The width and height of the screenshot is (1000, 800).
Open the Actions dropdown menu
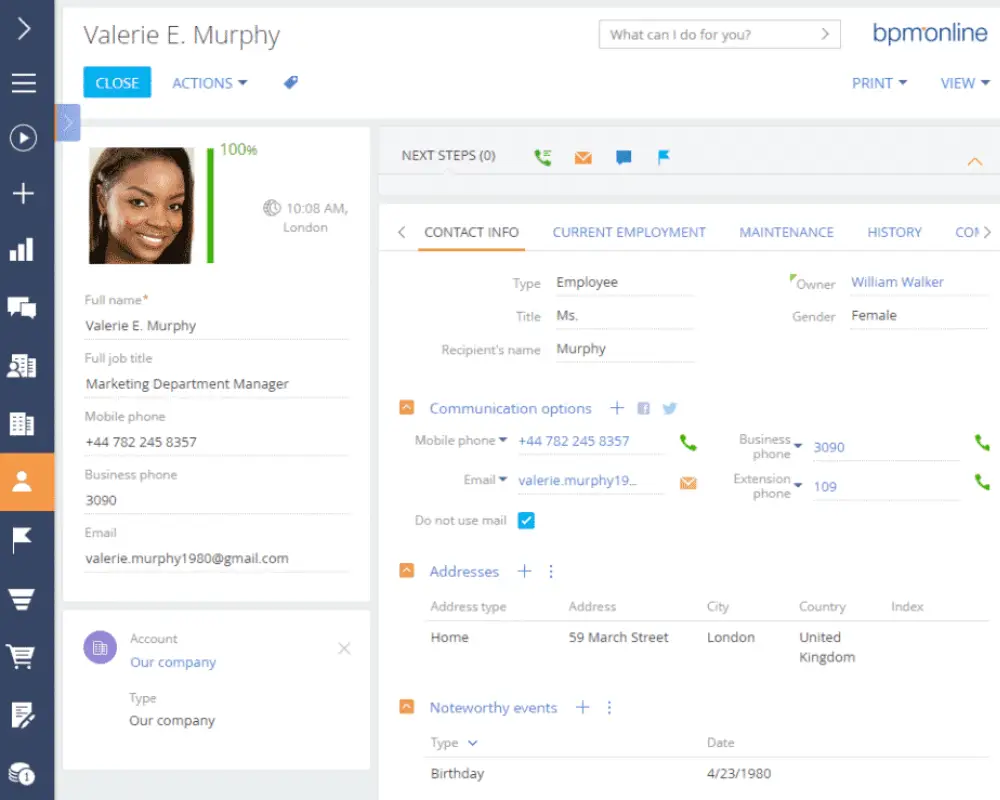(x=209, y=83)
